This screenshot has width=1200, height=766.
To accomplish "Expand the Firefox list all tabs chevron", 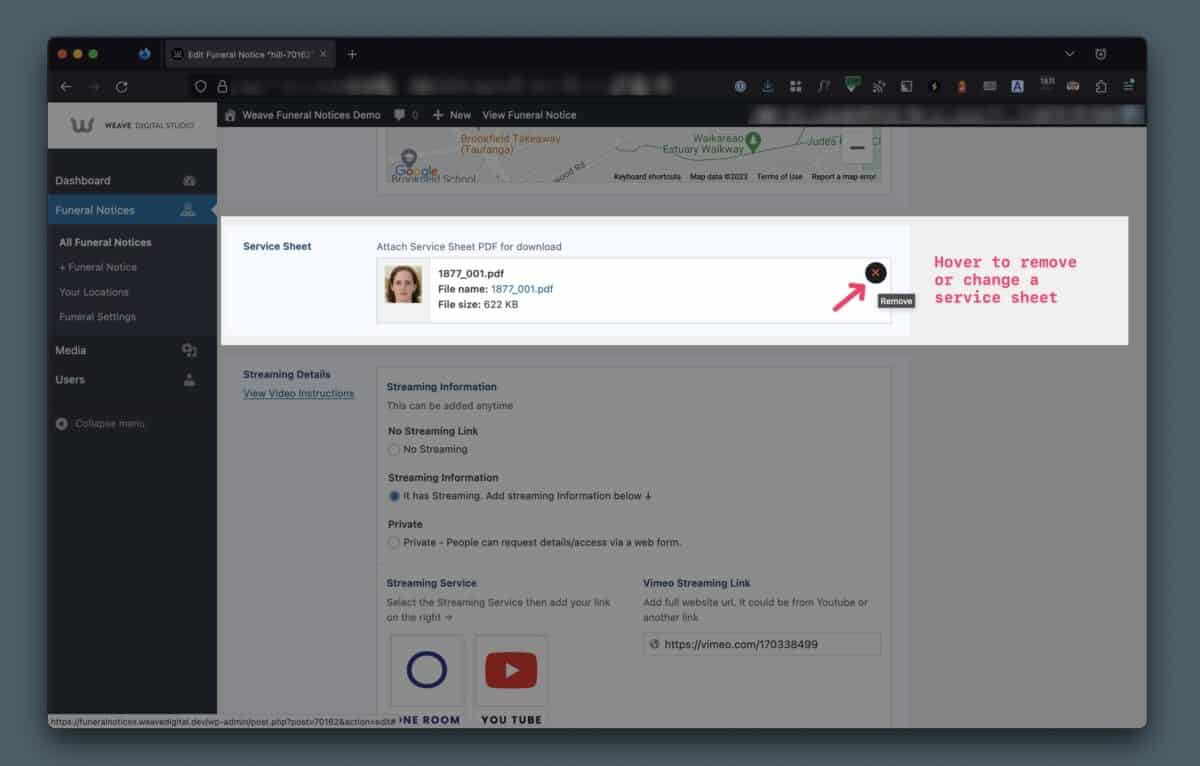I will [x=1070, y=54].
